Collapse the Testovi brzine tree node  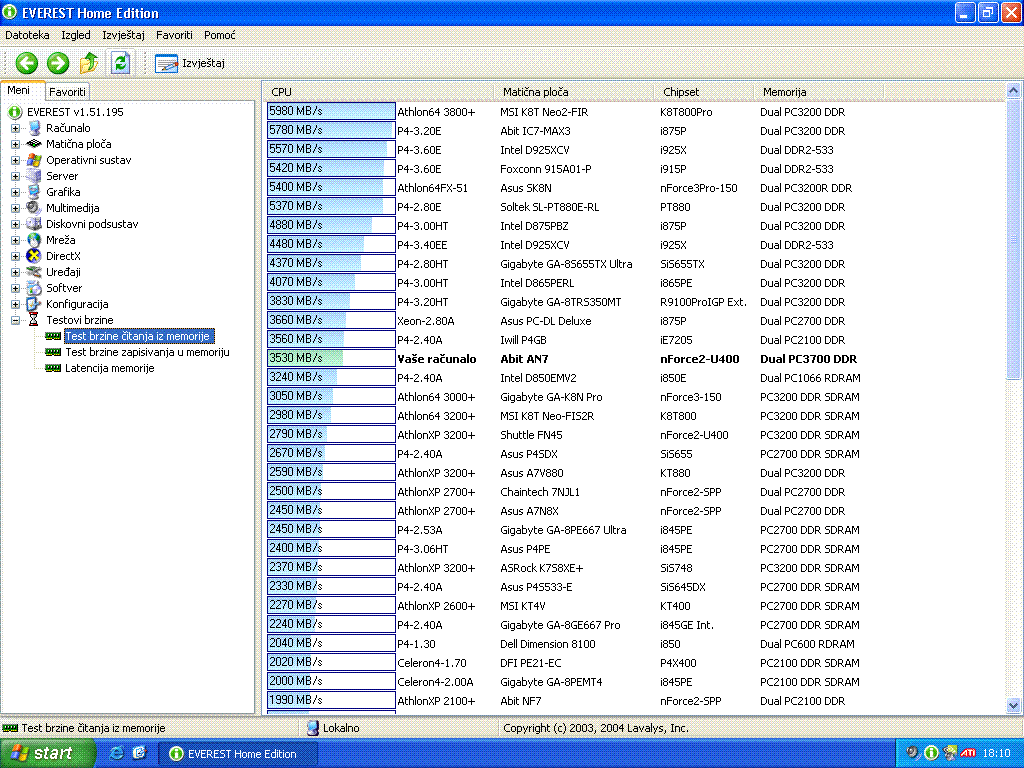tap(16, 320)
